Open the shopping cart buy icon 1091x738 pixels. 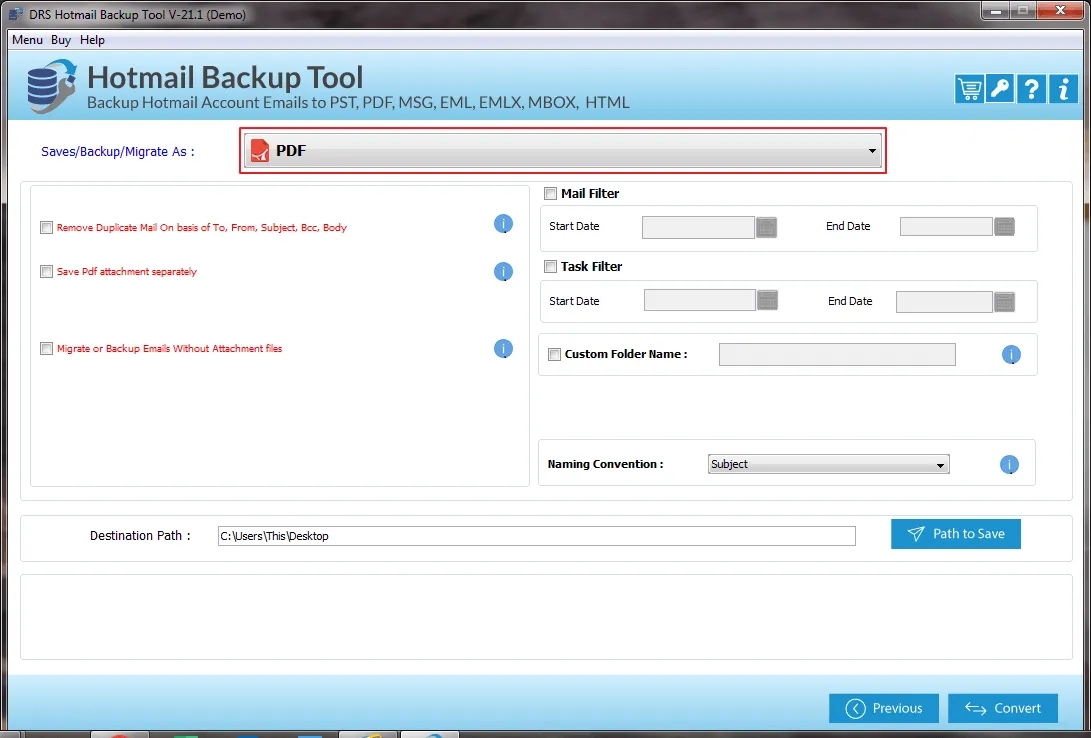click(969, 89)
